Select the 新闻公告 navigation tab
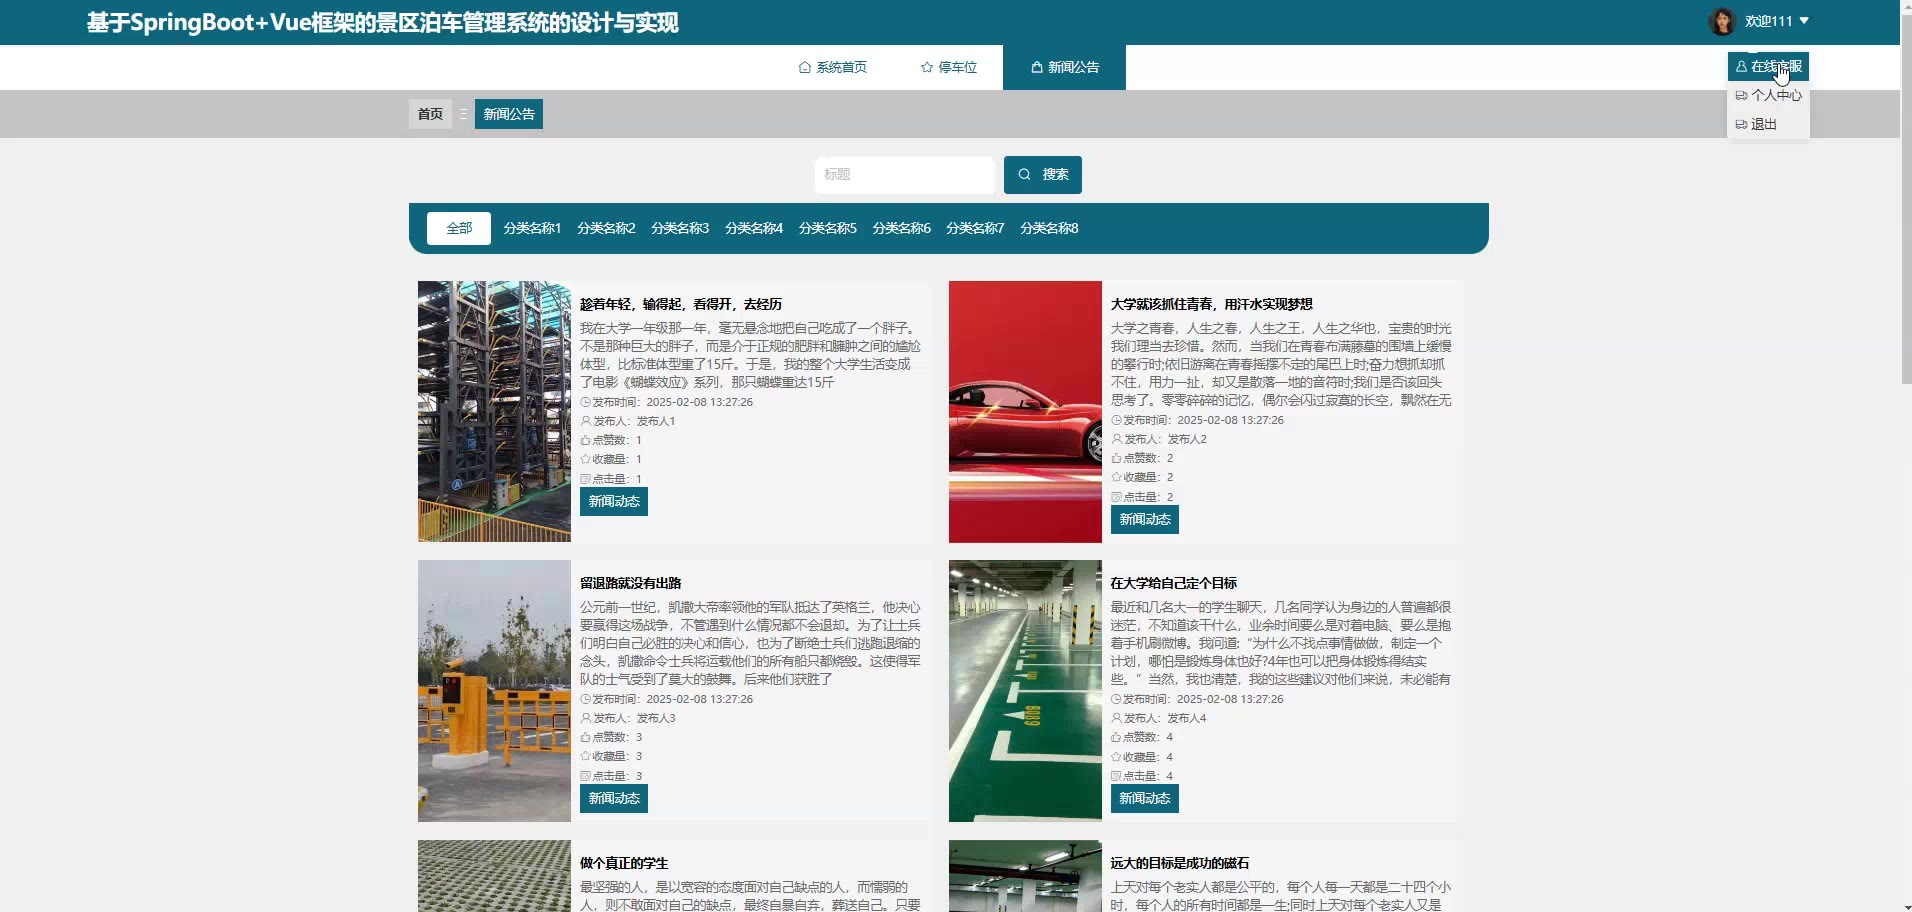The height and width of the screenshot is (912, 1912). point(1064,68)
